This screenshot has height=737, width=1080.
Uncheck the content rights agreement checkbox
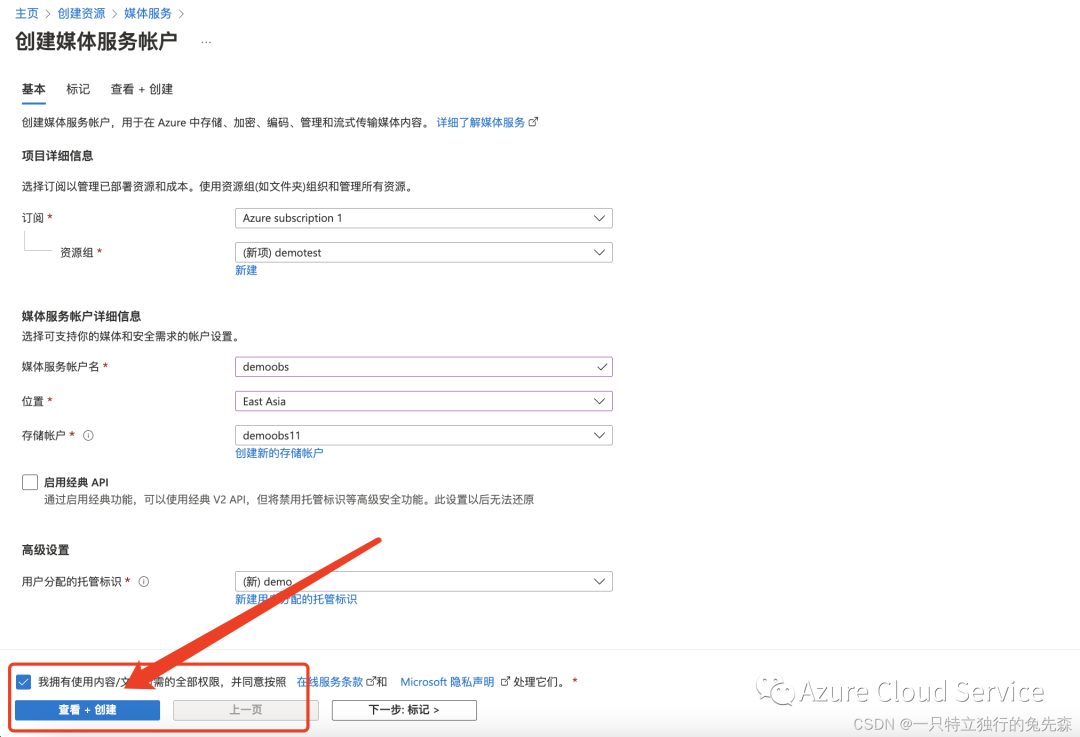tap(23, 682)
